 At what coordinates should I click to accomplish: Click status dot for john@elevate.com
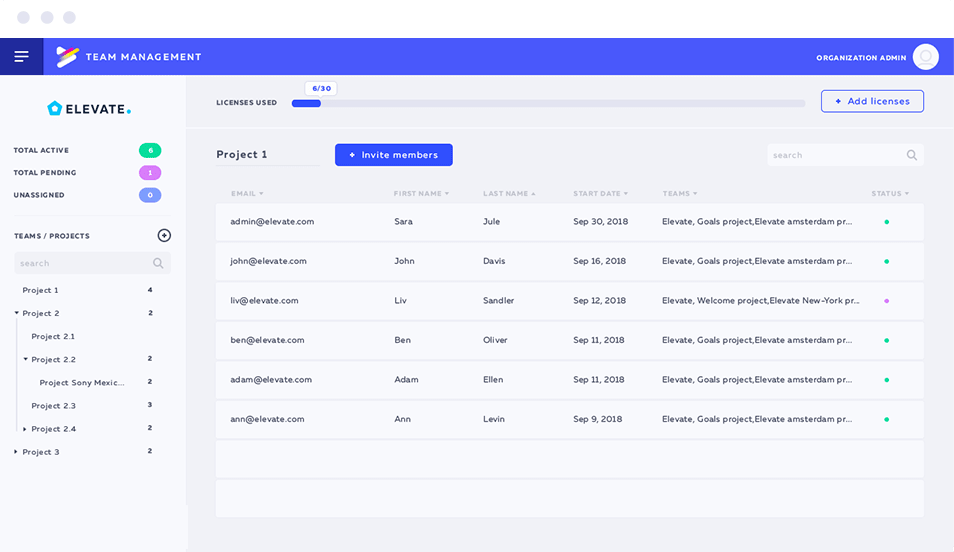(x=886, y=262)
